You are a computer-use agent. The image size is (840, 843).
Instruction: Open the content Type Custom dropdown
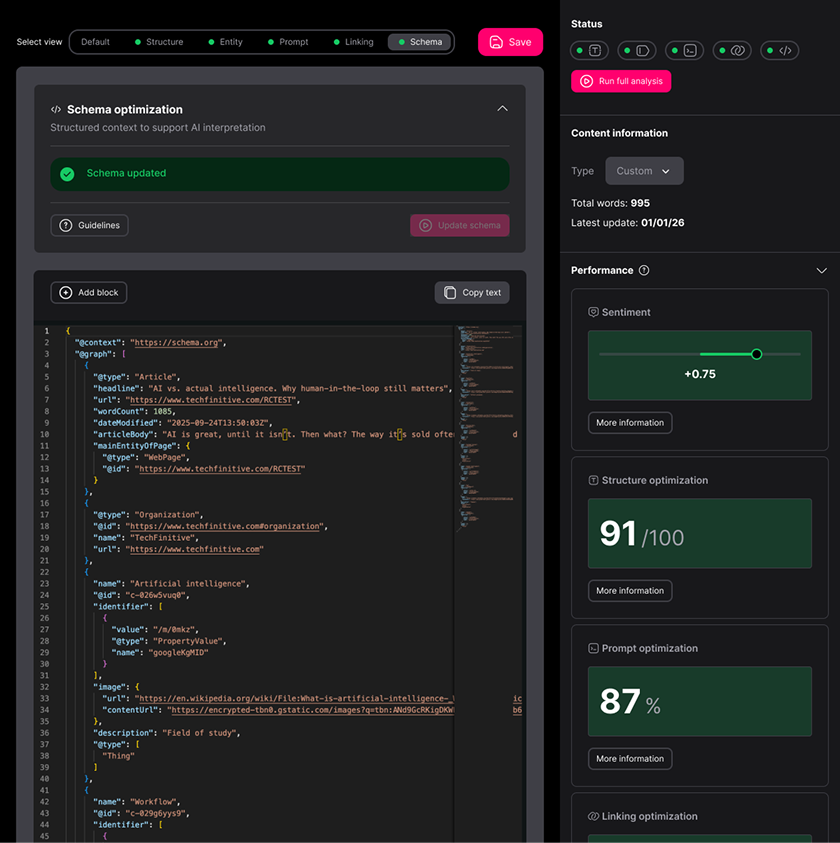coord(644,171)
